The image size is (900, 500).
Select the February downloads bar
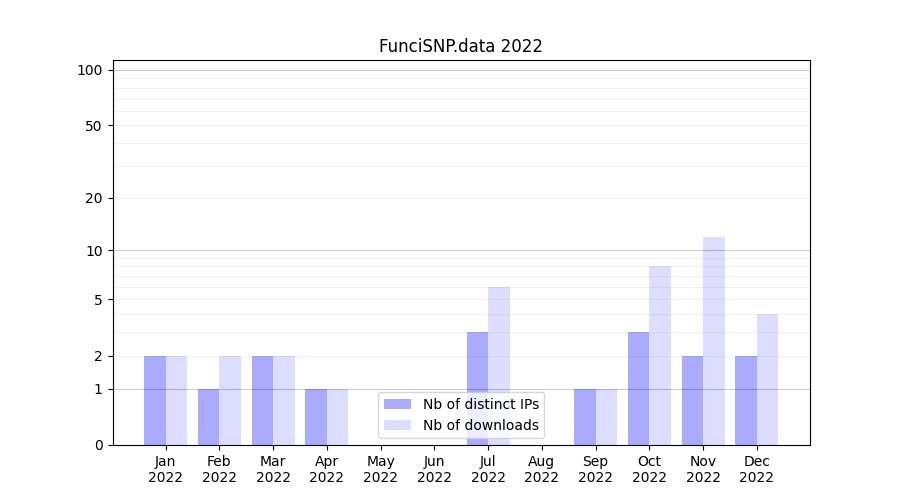coord(230,400)
